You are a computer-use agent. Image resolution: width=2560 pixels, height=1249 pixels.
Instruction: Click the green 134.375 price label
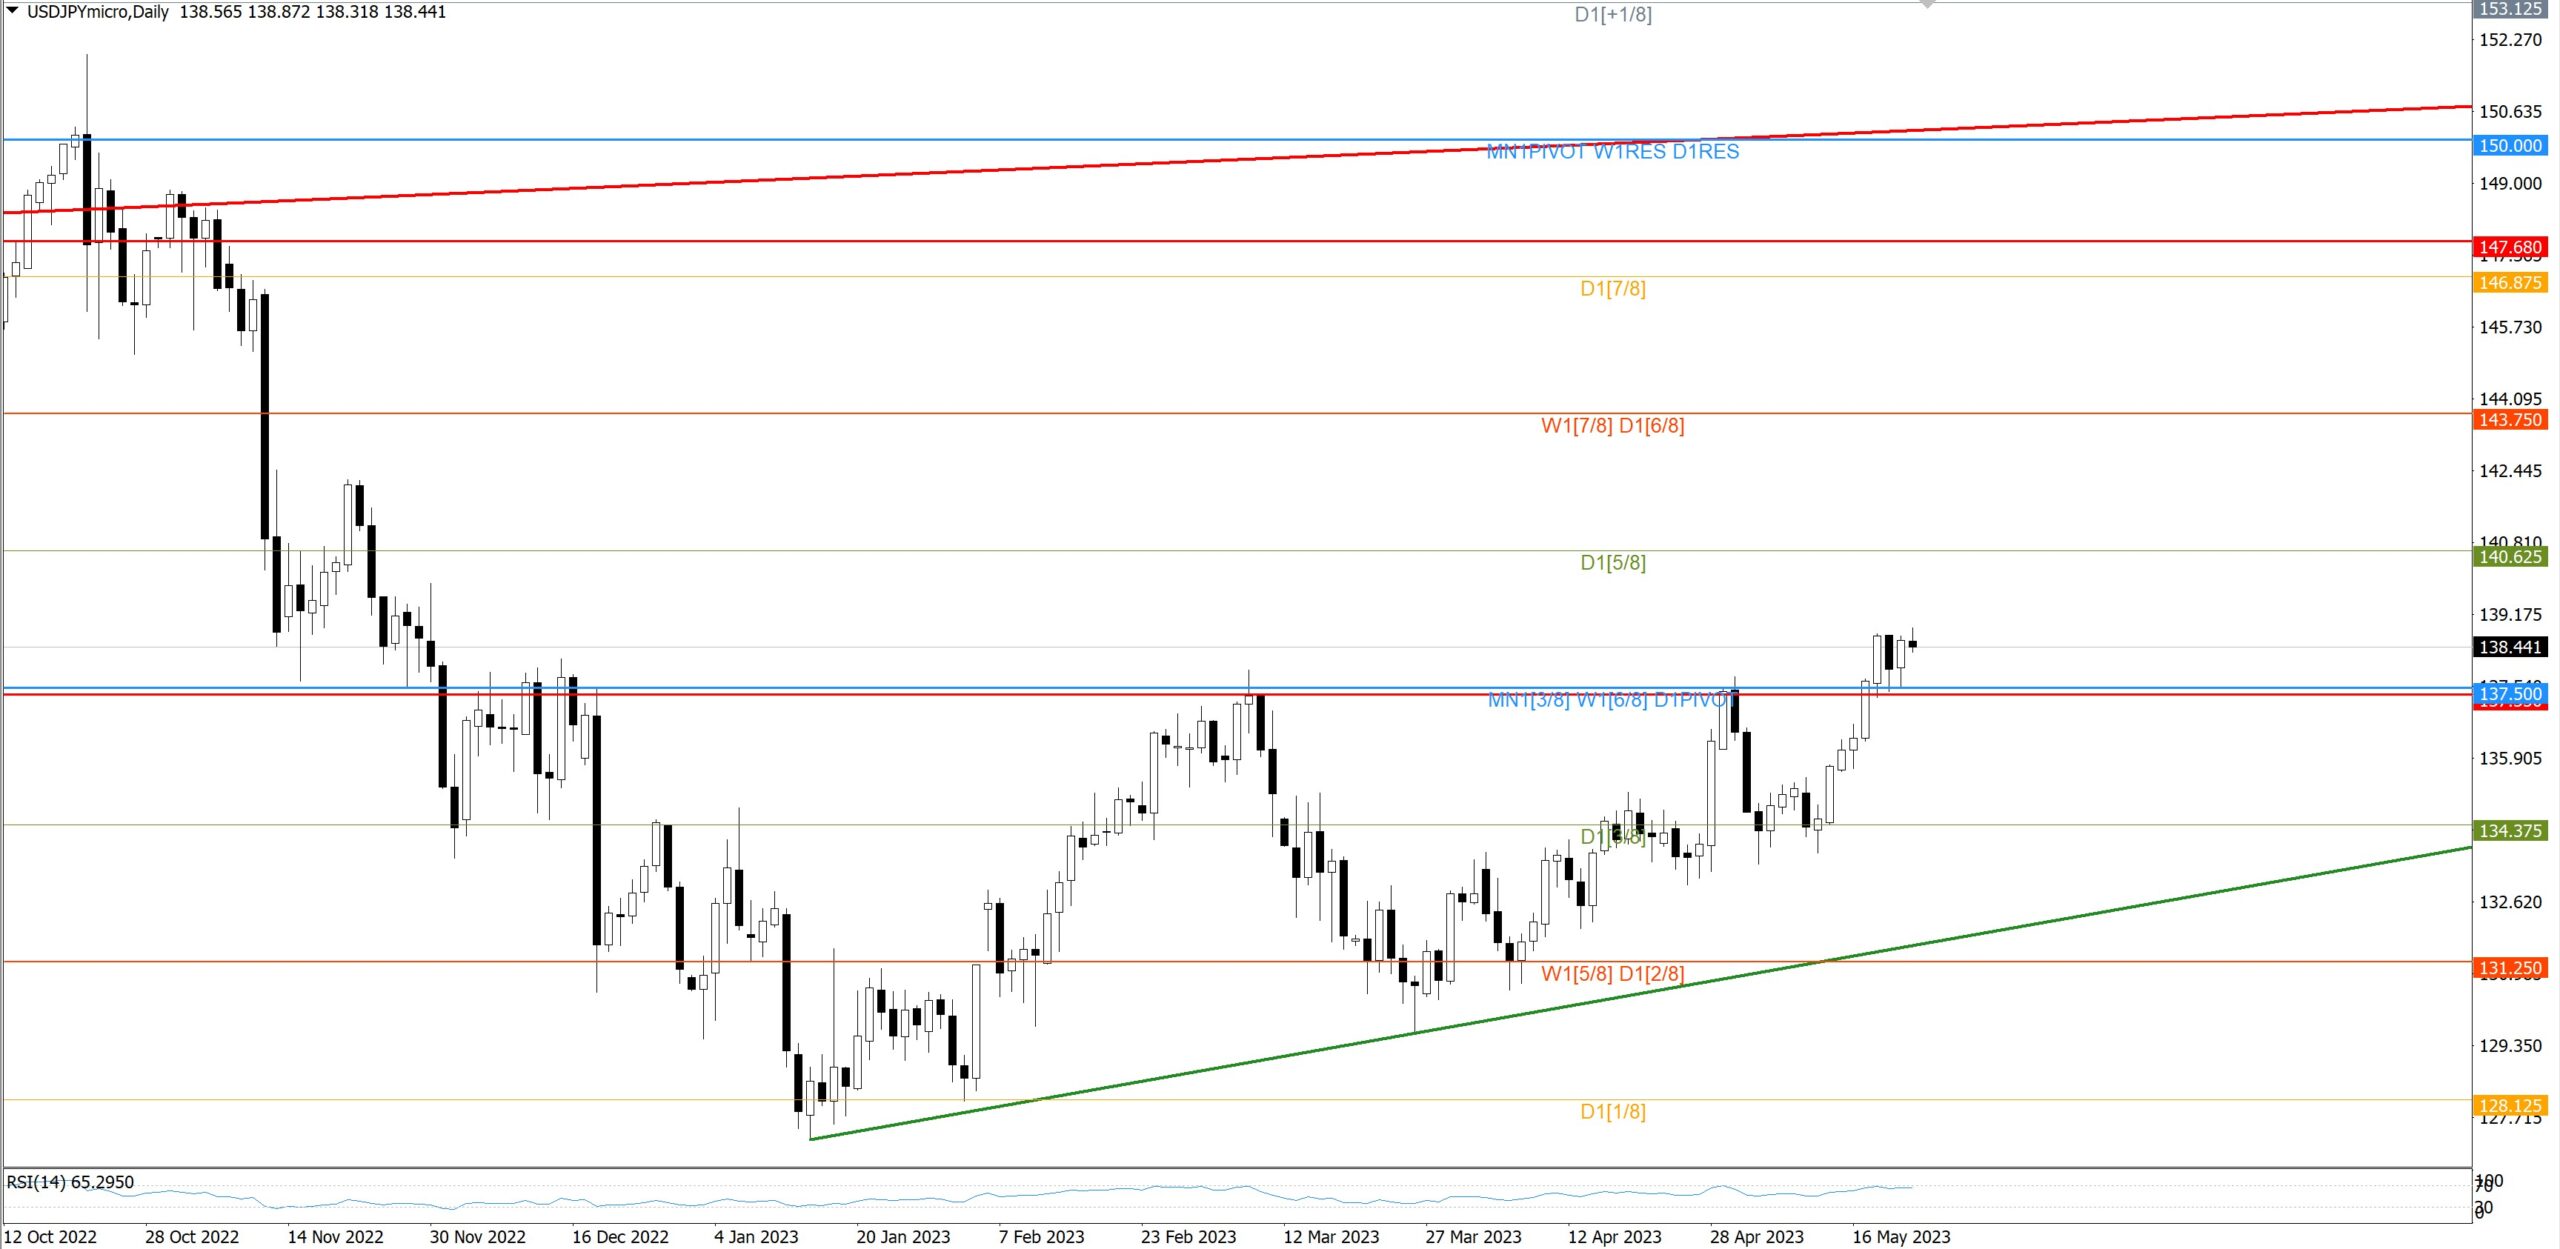[x=2510, y=831]
